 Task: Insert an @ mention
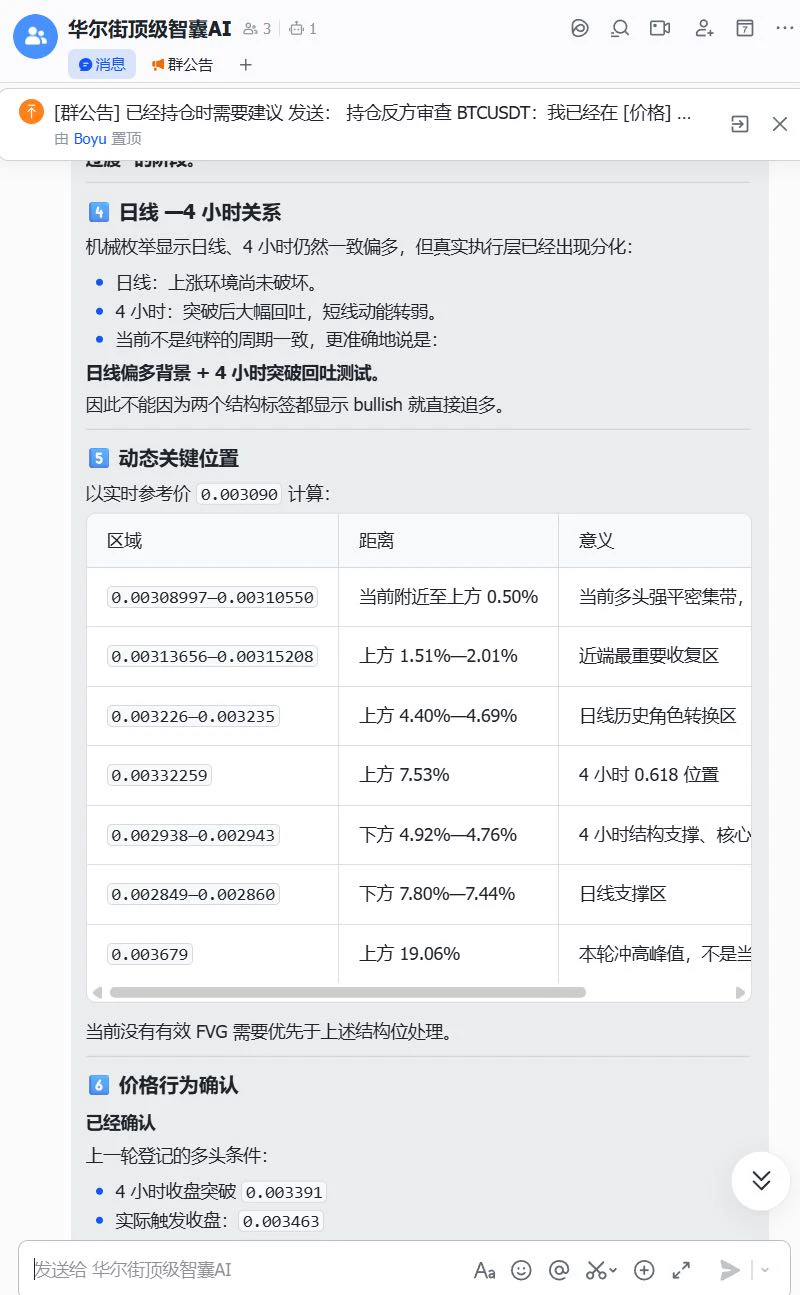(x=559, y=1270)
